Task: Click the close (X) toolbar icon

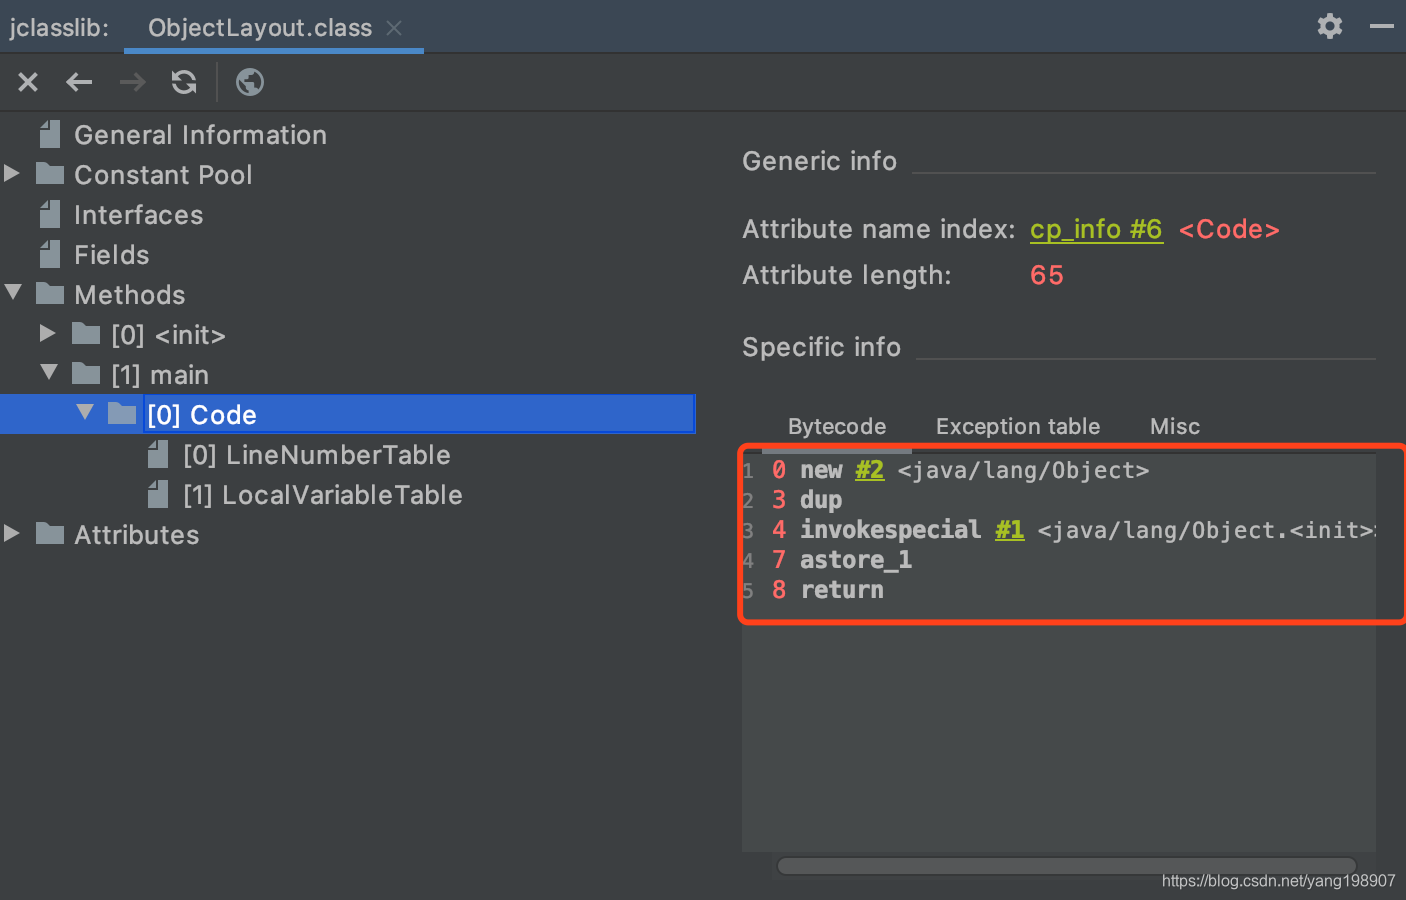Action: point(28,82)
